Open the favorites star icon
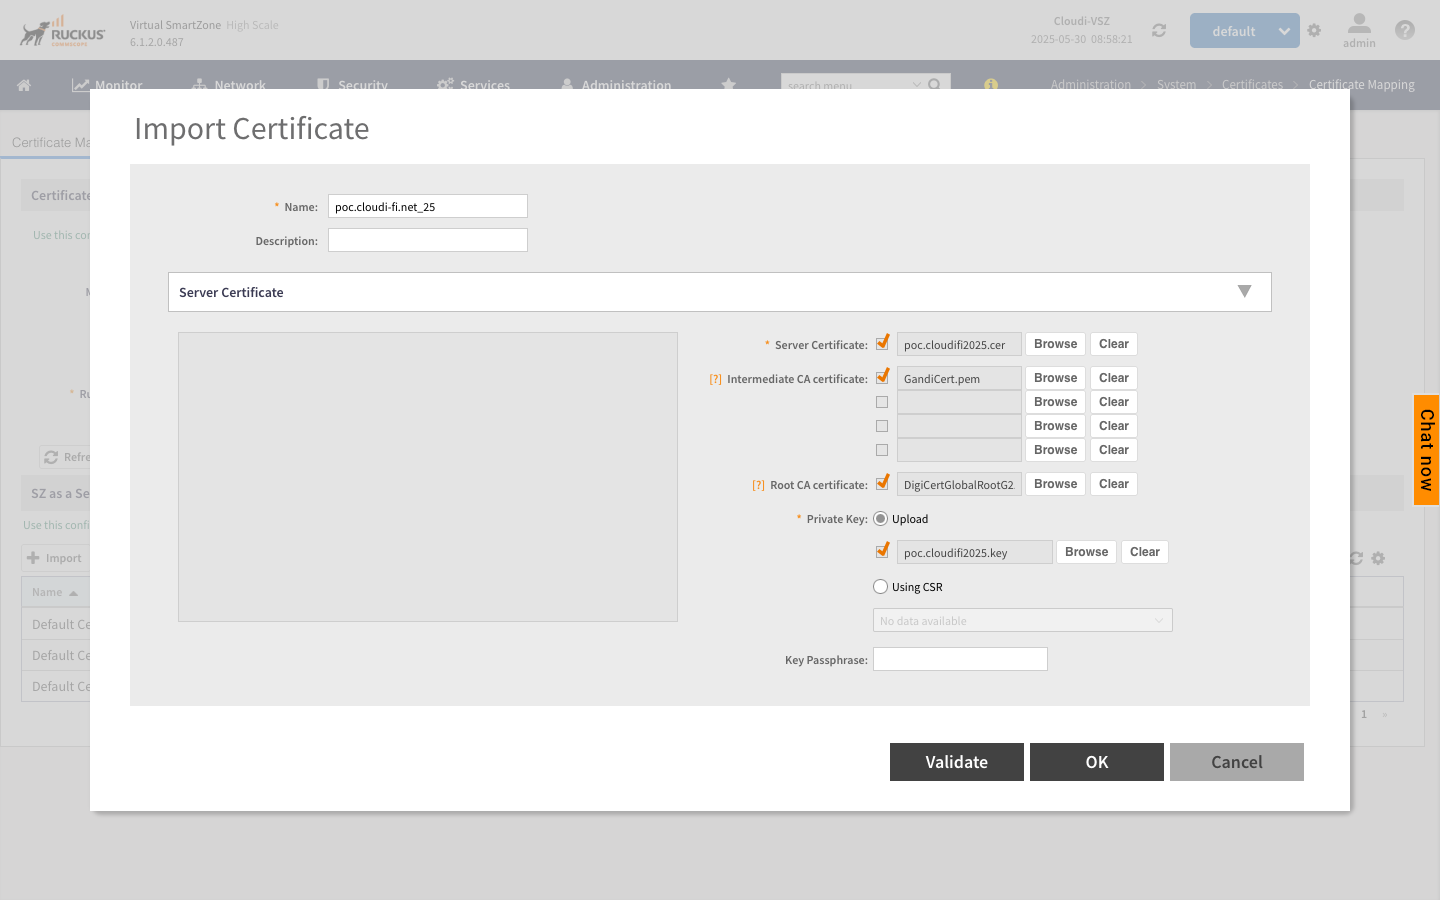This screenshot has width=1440, height=900. pyautogui.click(x=728, y=85)
